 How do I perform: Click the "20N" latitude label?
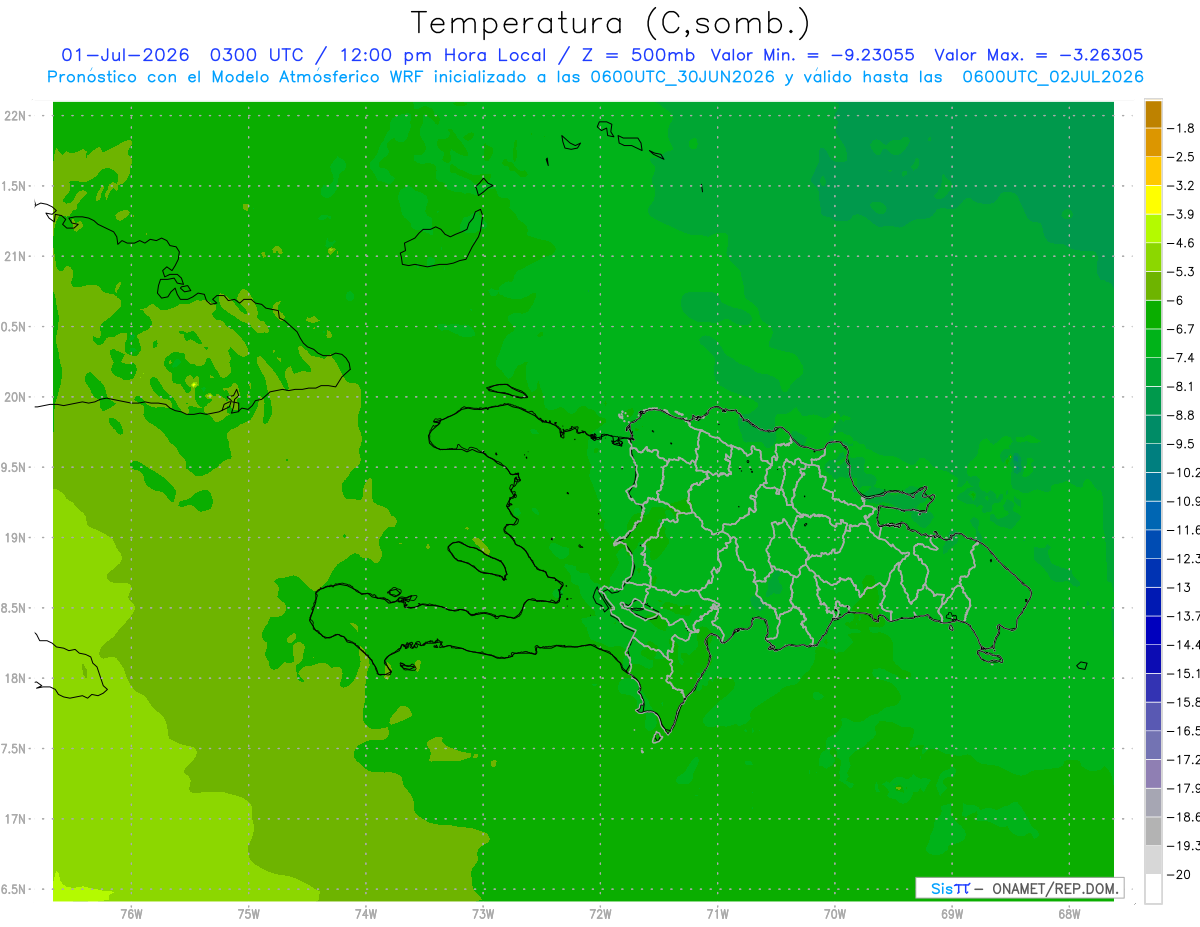click(16, 397)
